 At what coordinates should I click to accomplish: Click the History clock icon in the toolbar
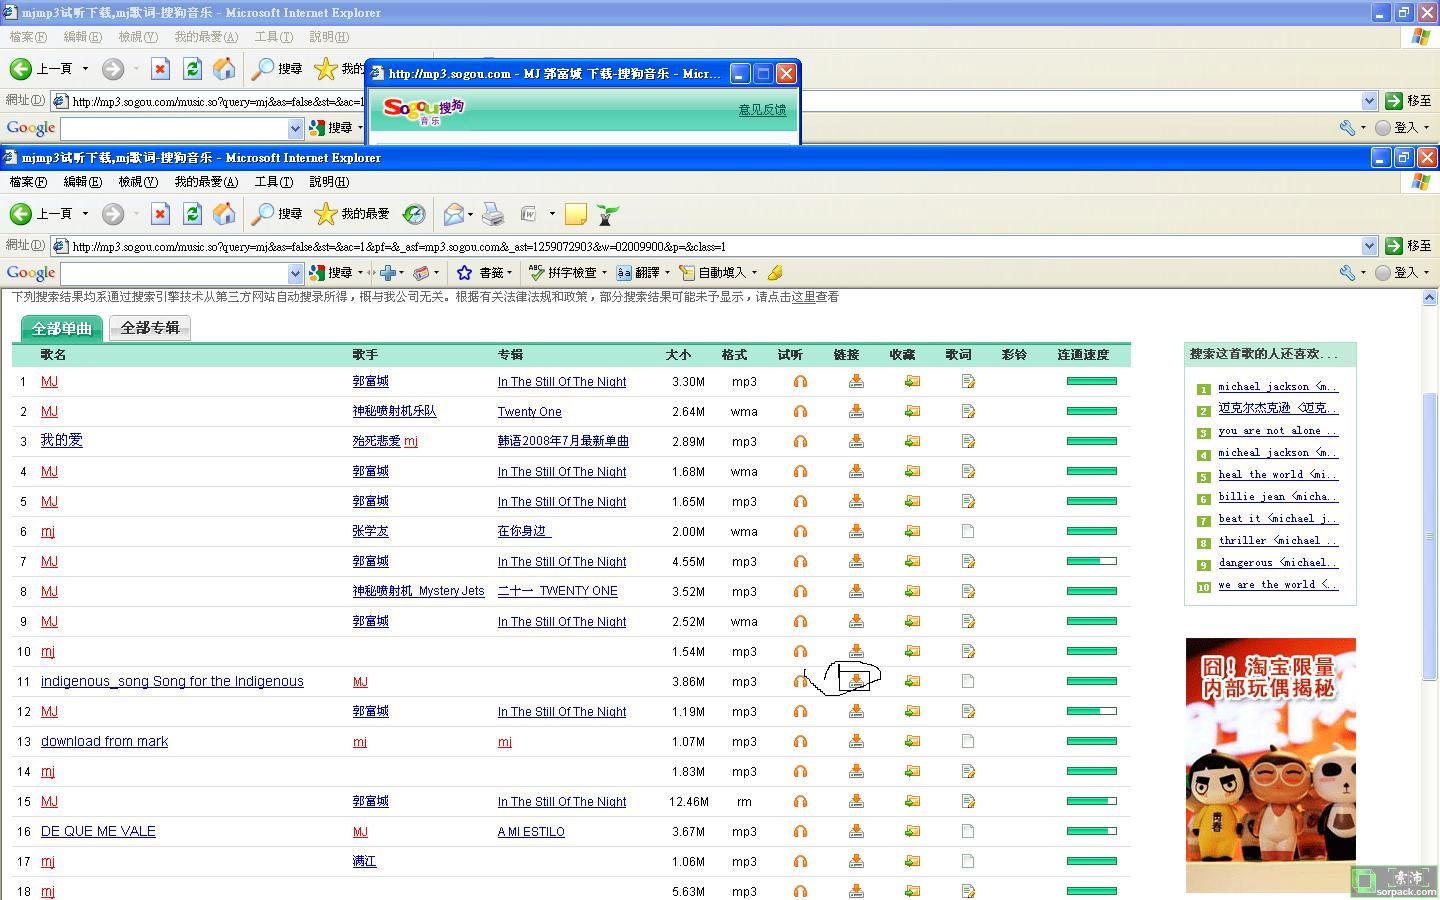pos(414,214)
